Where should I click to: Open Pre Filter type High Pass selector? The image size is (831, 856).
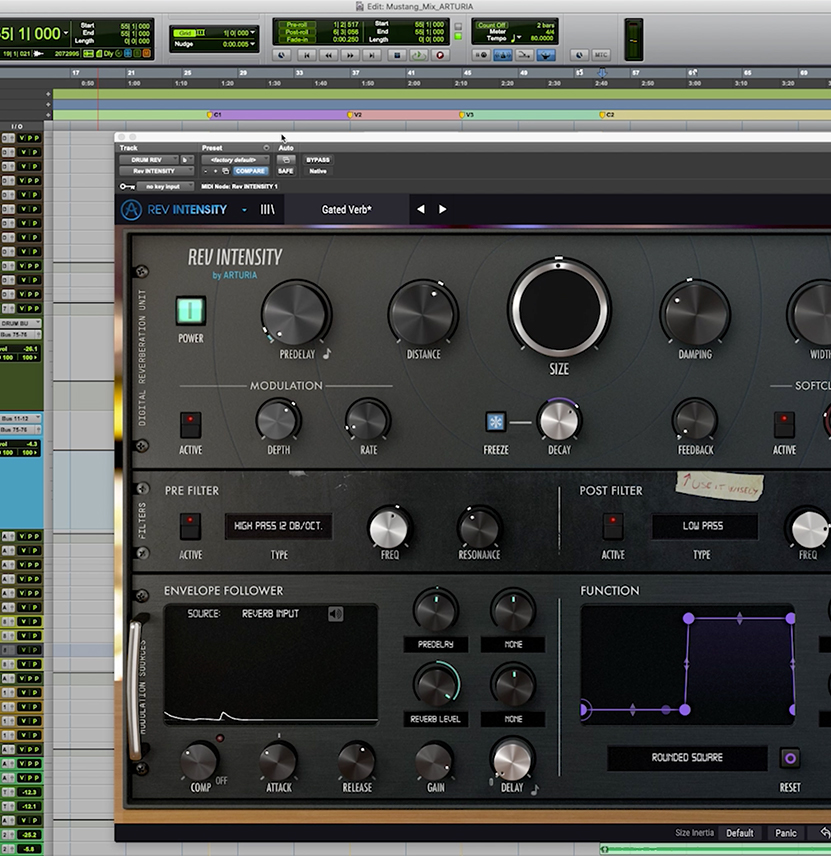[x=278, y=526]
